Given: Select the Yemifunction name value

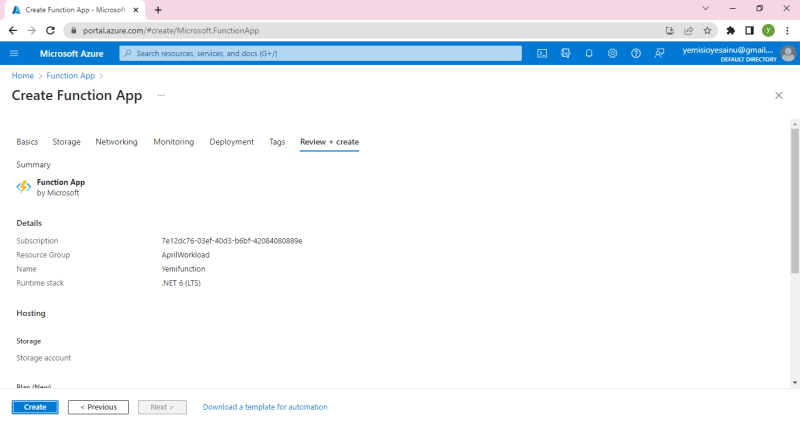Looking at the screenshot, I should (x=183, y=269).
